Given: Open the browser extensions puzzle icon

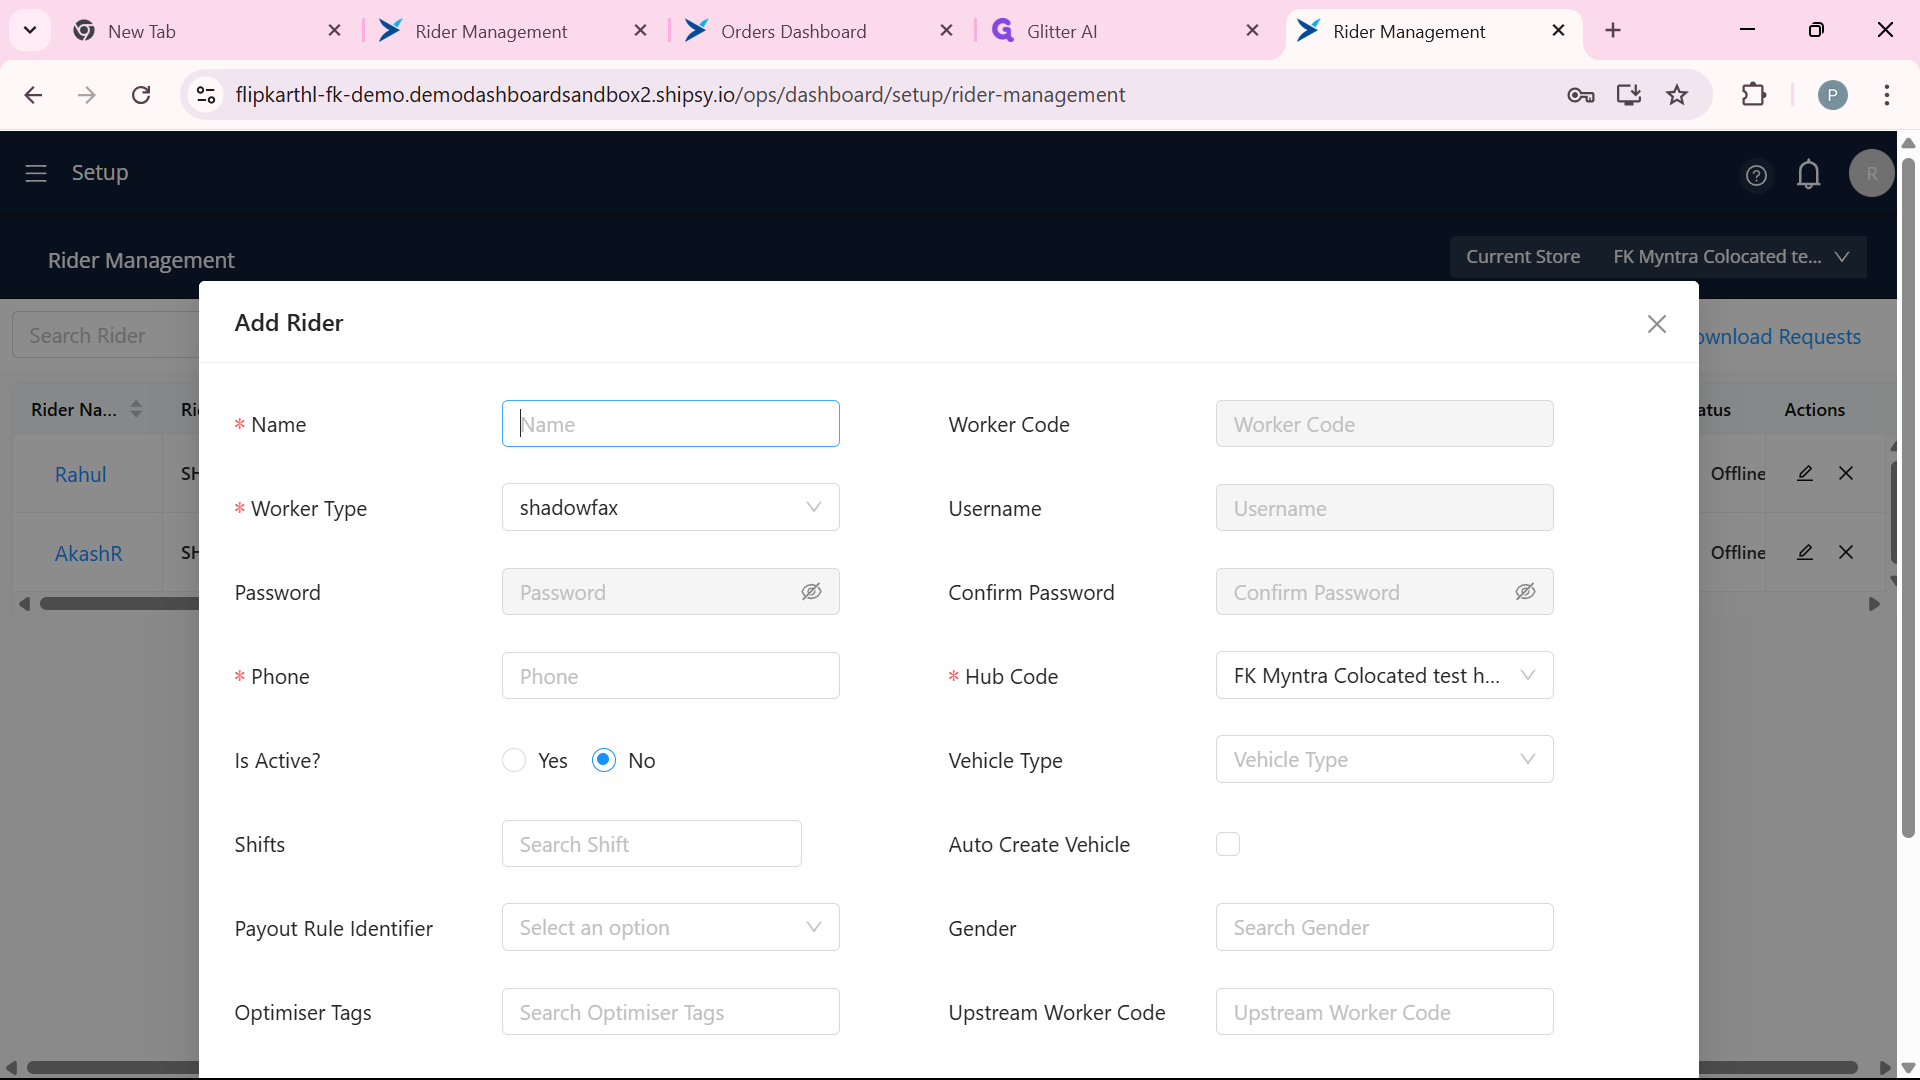Looking at the screenshot, I should click(1754, 95).
